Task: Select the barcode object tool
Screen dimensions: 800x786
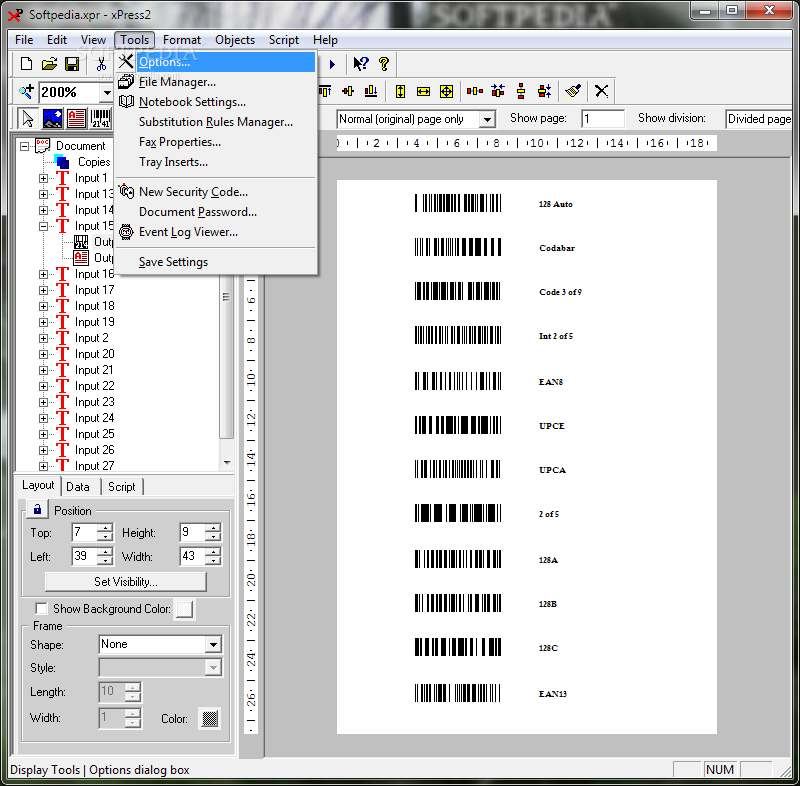Action: (101, 118)
